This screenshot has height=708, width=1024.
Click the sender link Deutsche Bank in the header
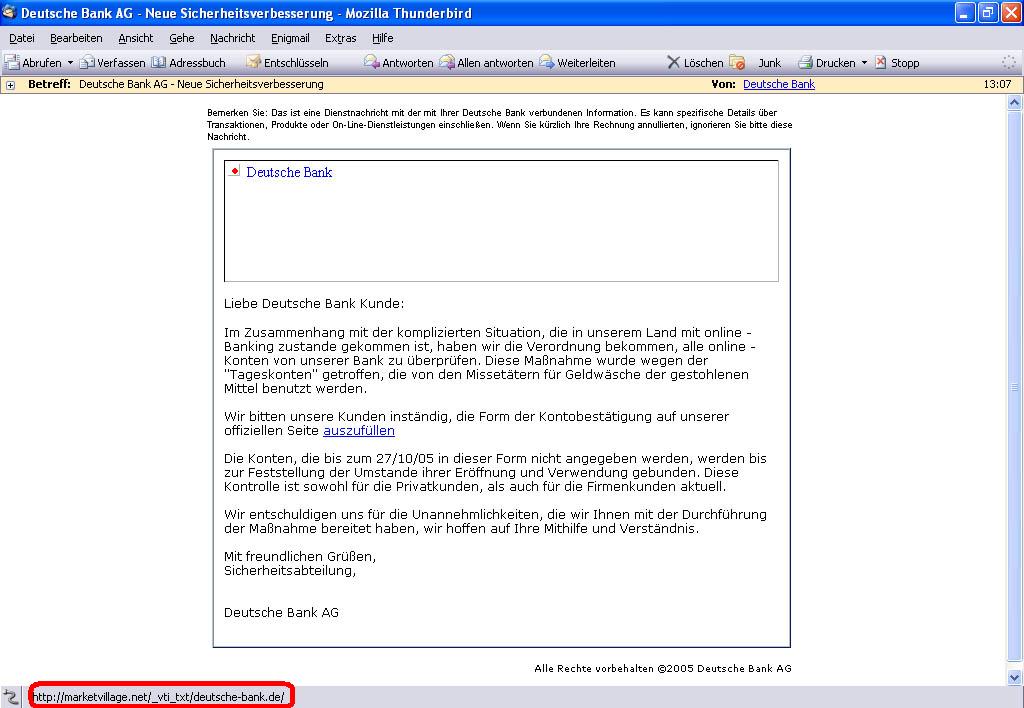(779, 84)
